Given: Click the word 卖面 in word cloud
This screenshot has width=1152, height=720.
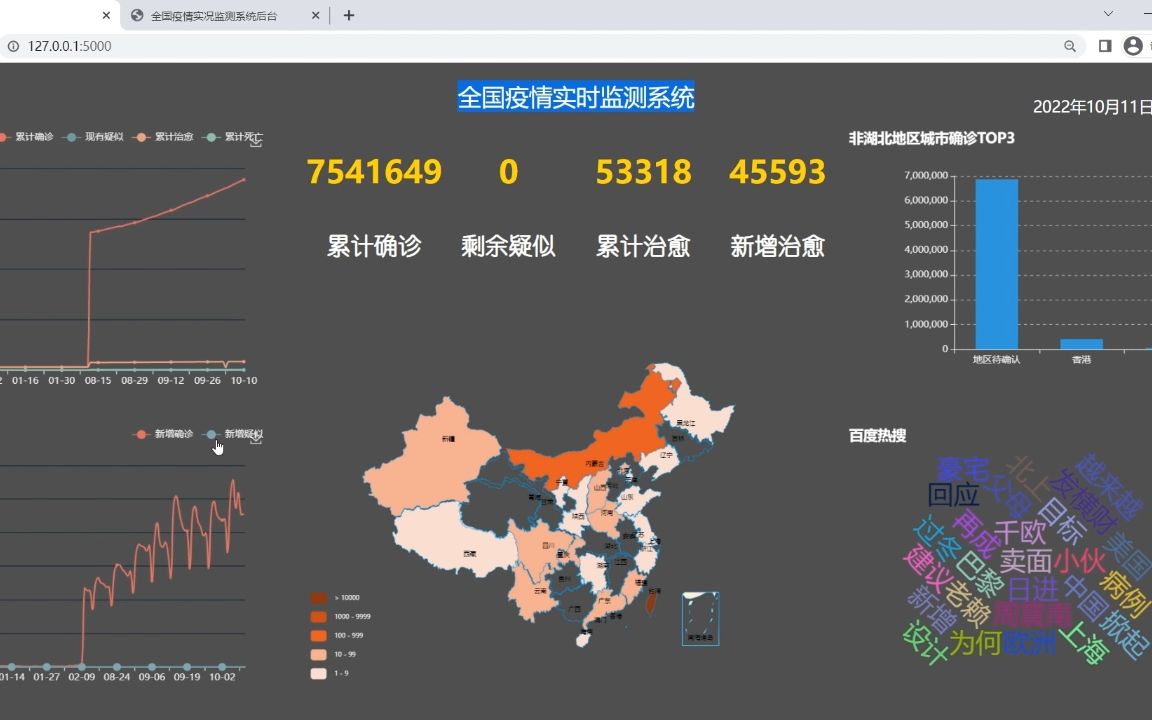Looking at the screenshot, I should [x=1025, y=561].
